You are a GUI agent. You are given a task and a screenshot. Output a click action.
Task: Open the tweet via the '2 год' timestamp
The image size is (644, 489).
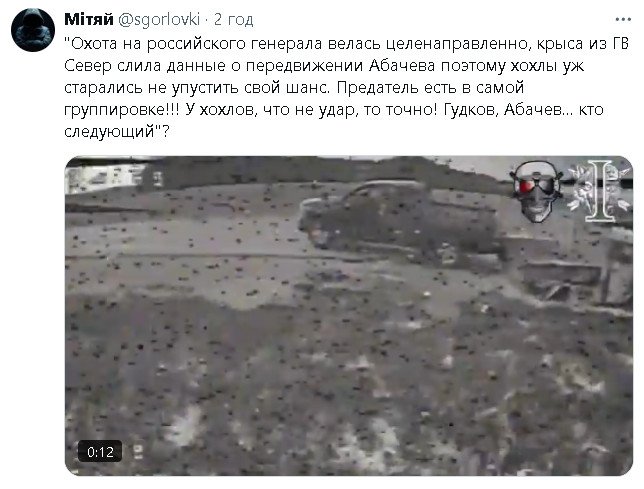(233, 19)
